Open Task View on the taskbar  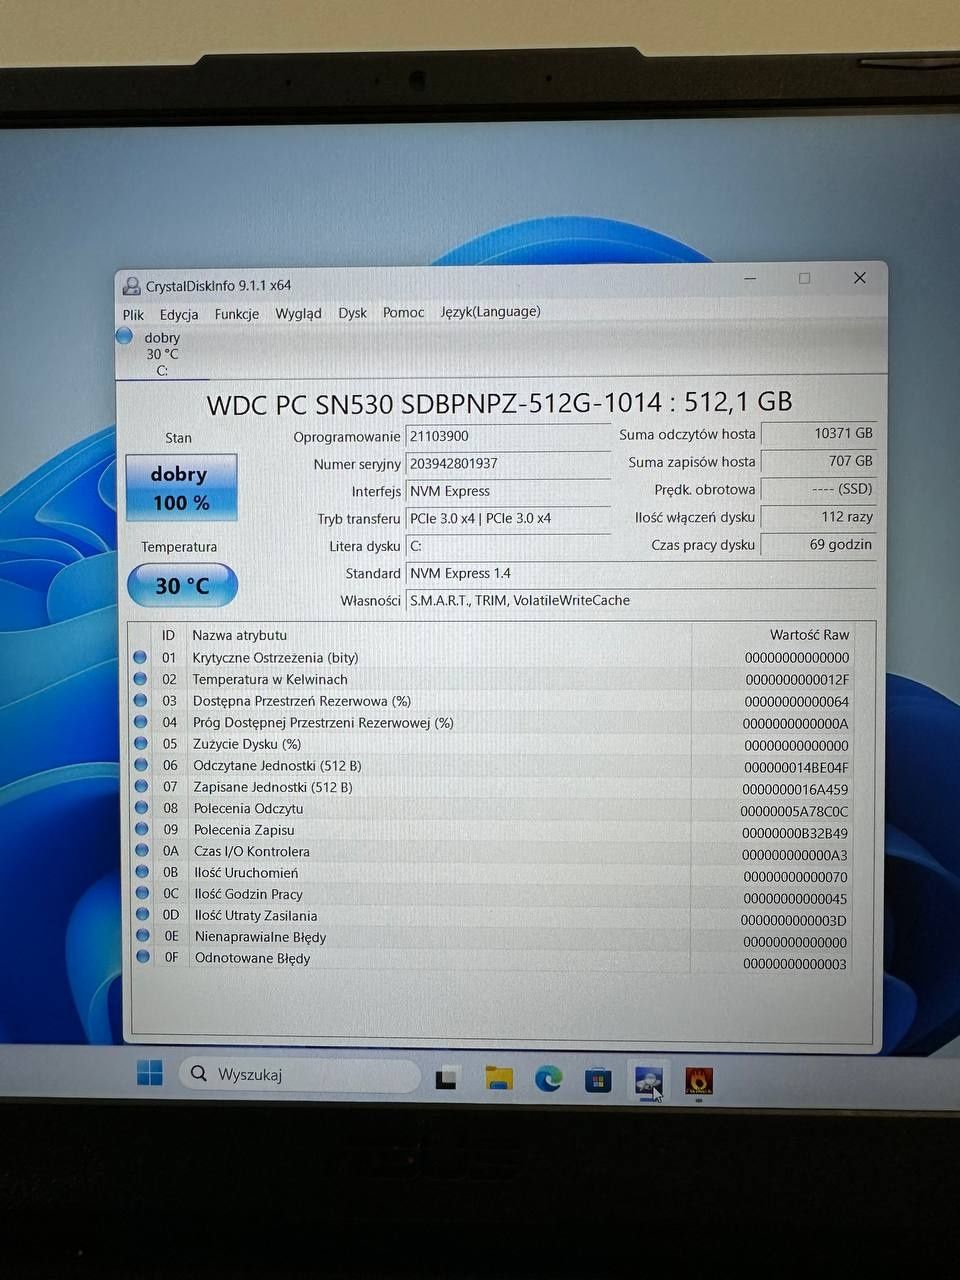(x=446, y=1079)
